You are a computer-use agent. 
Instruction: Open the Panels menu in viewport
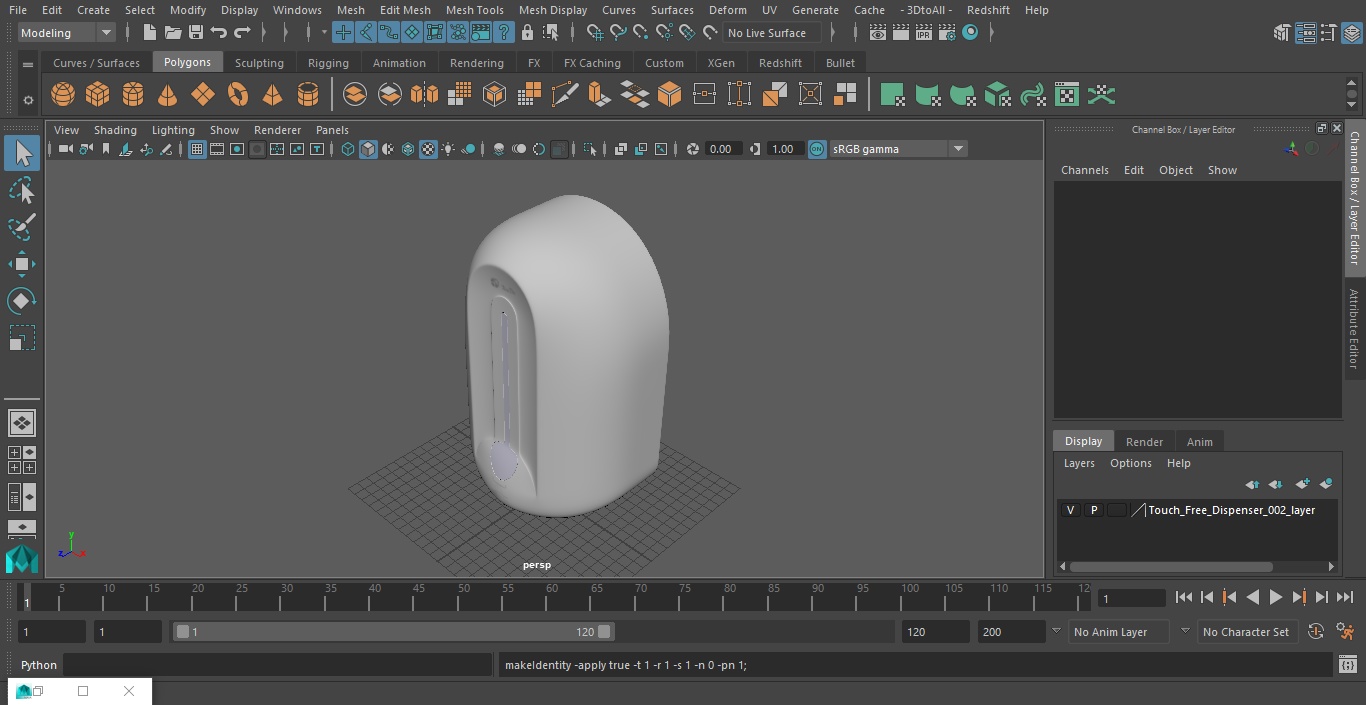(332, 130)
